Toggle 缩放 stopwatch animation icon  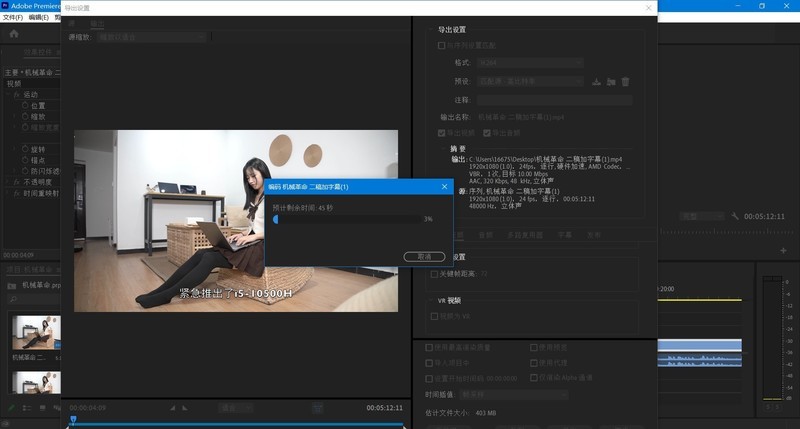point(25,116)
